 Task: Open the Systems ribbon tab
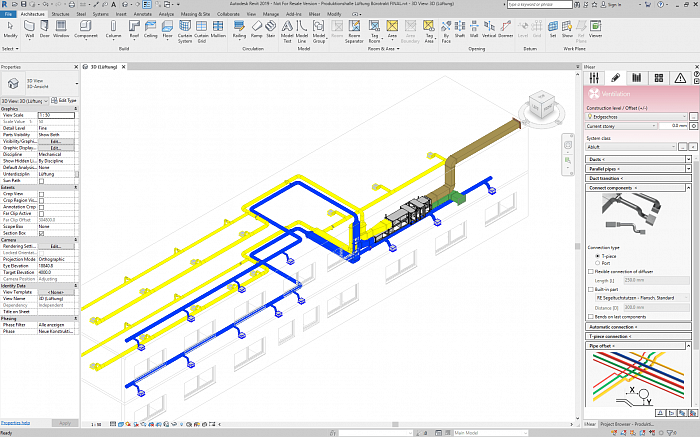tap(100, 14)
